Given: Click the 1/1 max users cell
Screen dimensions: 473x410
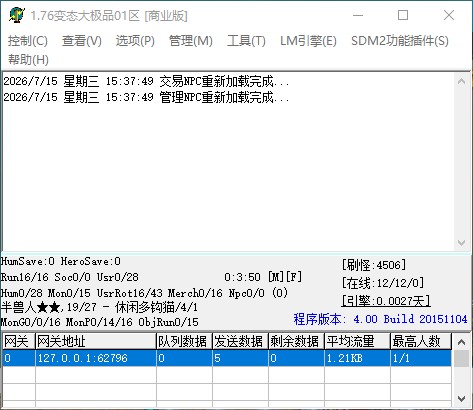Looking at the screenshot, I should 421,358.
